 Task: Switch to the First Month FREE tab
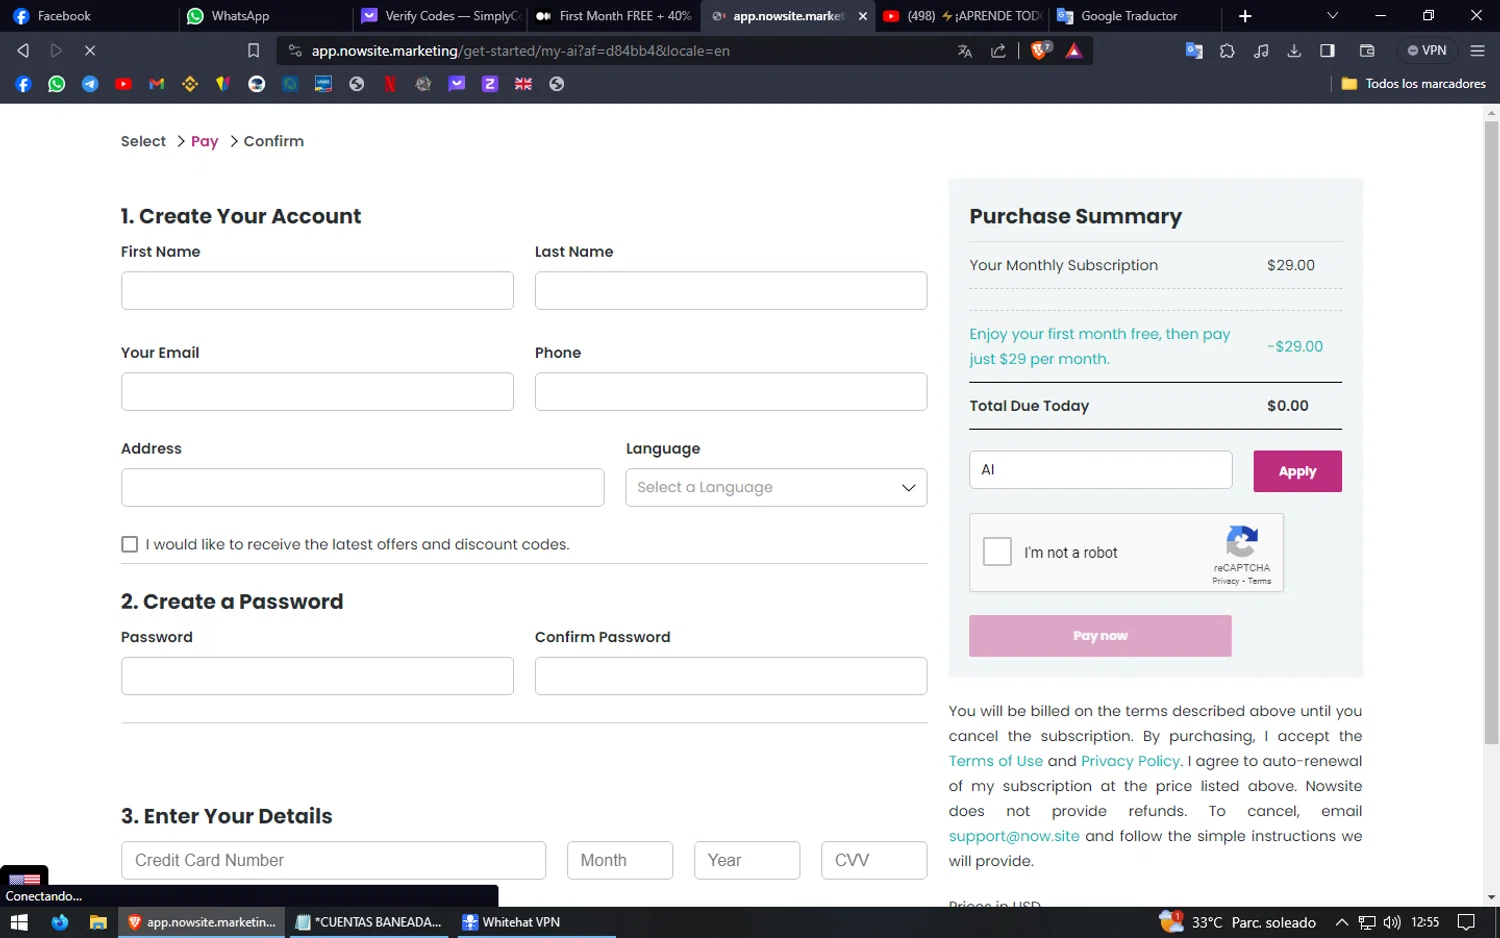614,16
